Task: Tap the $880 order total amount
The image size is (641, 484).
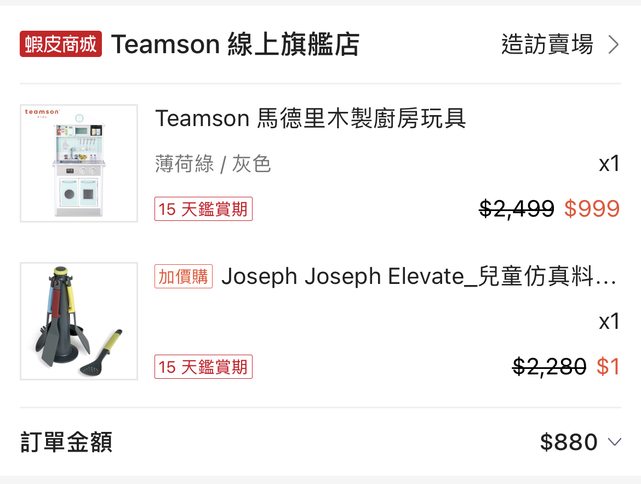Action: (568, 442)
